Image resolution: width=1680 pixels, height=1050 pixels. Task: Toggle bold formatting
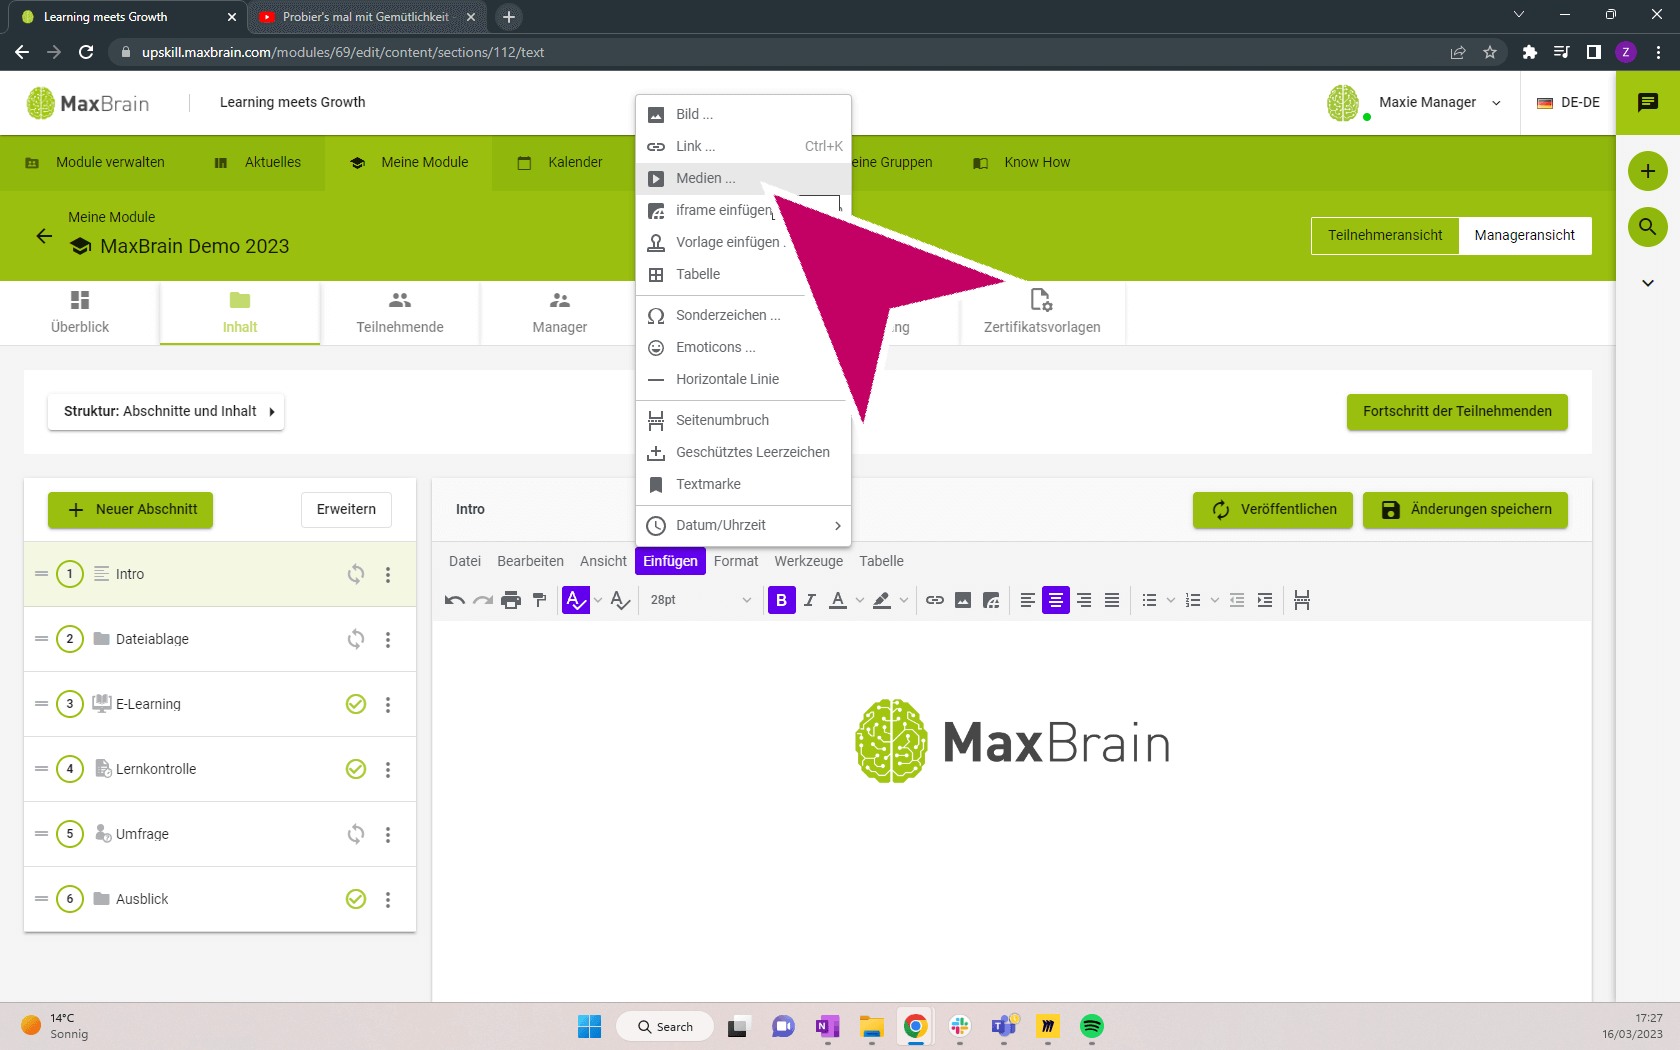pyautogui.click(x=782, y=600)
